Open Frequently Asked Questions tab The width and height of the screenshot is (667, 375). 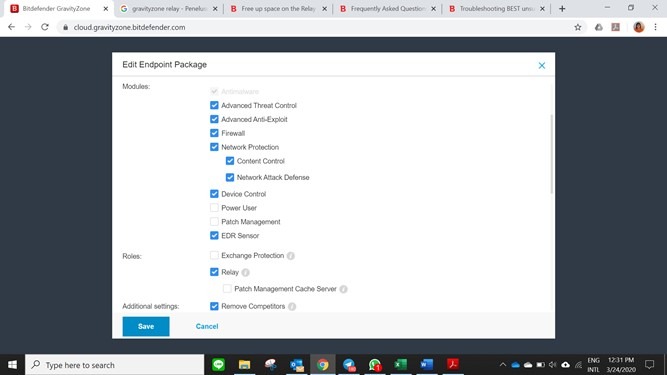click(388, 9)
